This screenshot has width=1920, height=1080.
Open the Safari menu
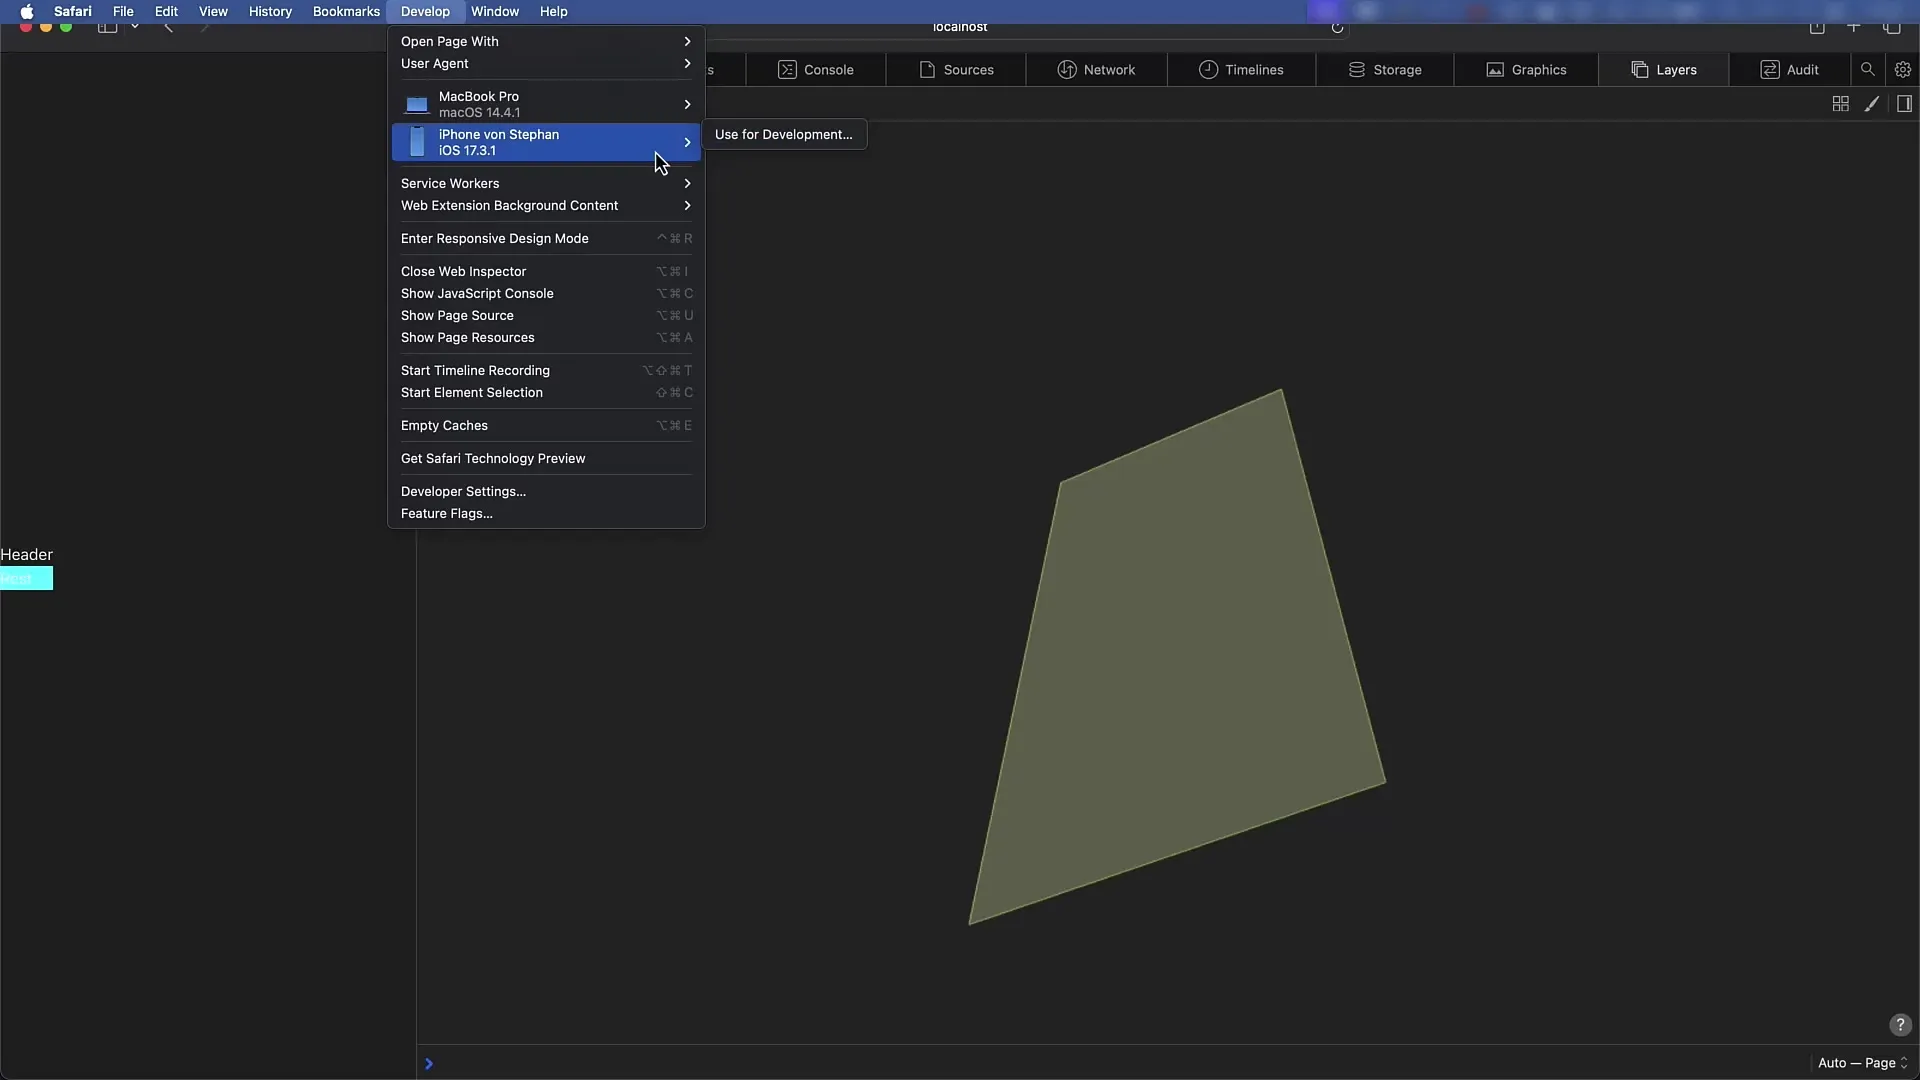tap(73, 12)
